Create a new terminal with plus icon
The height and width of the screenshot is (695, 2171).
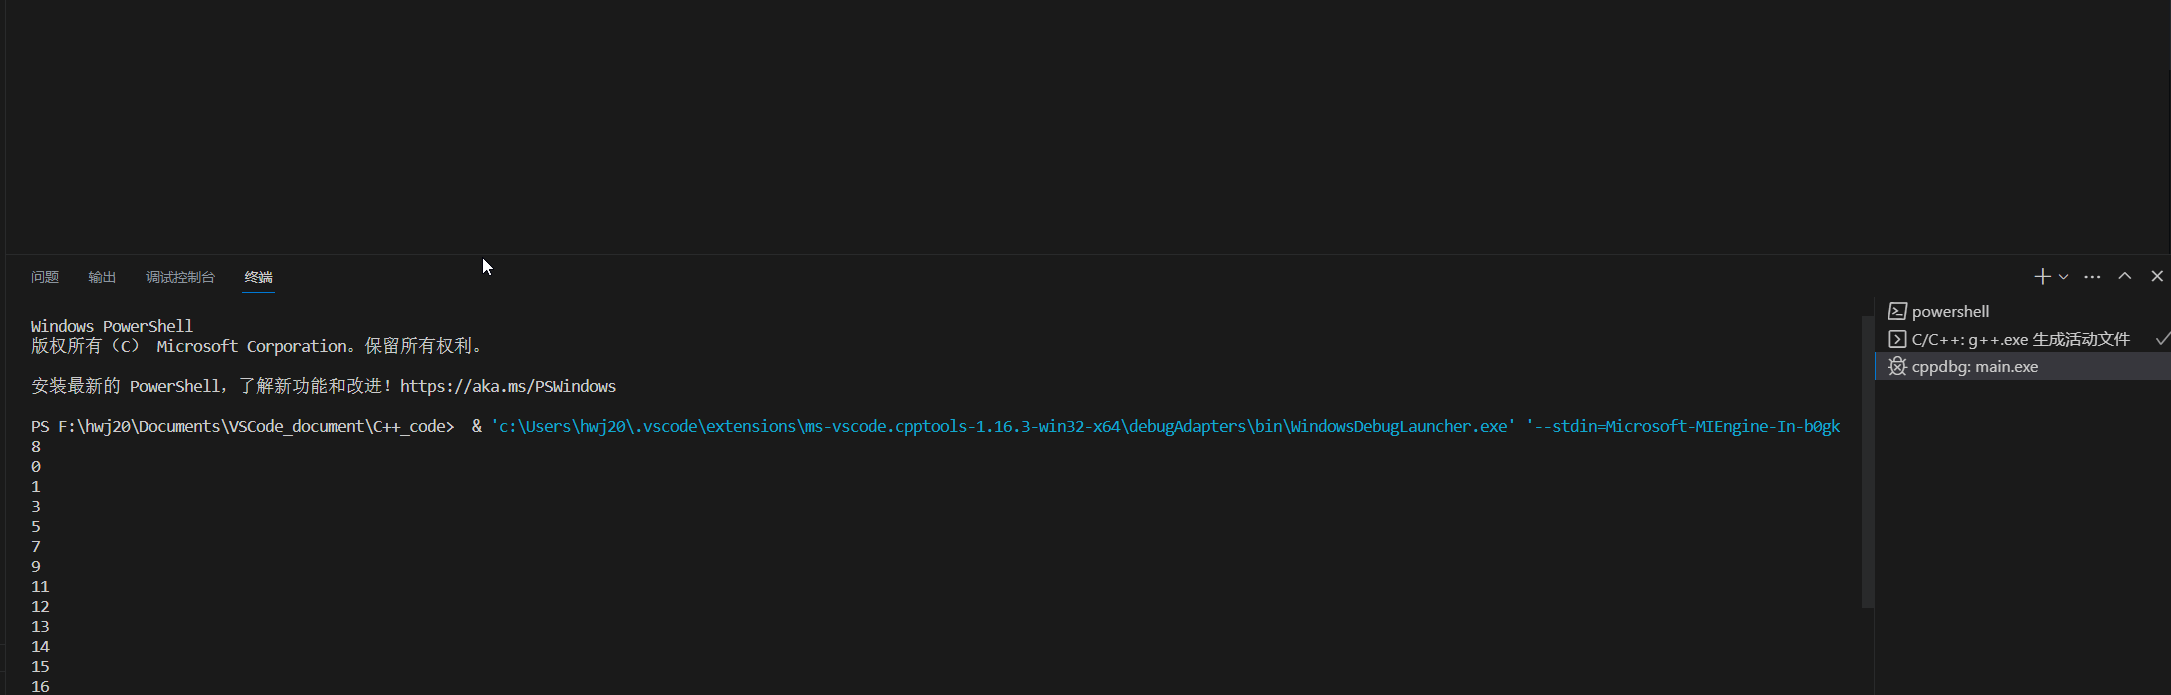pos(2041,277)
